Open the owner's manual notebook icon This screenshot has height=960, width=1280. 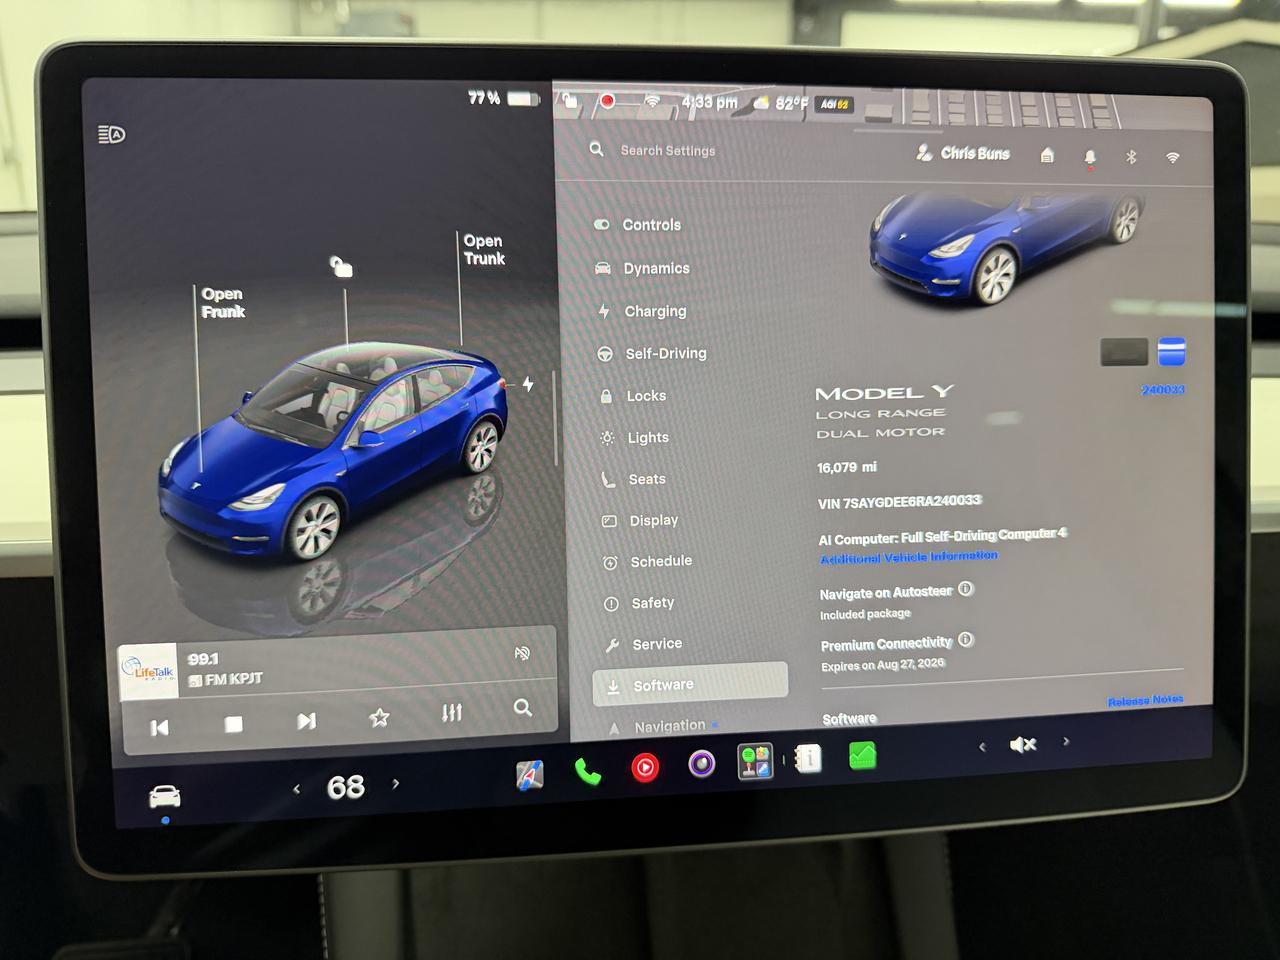(808, 759)
